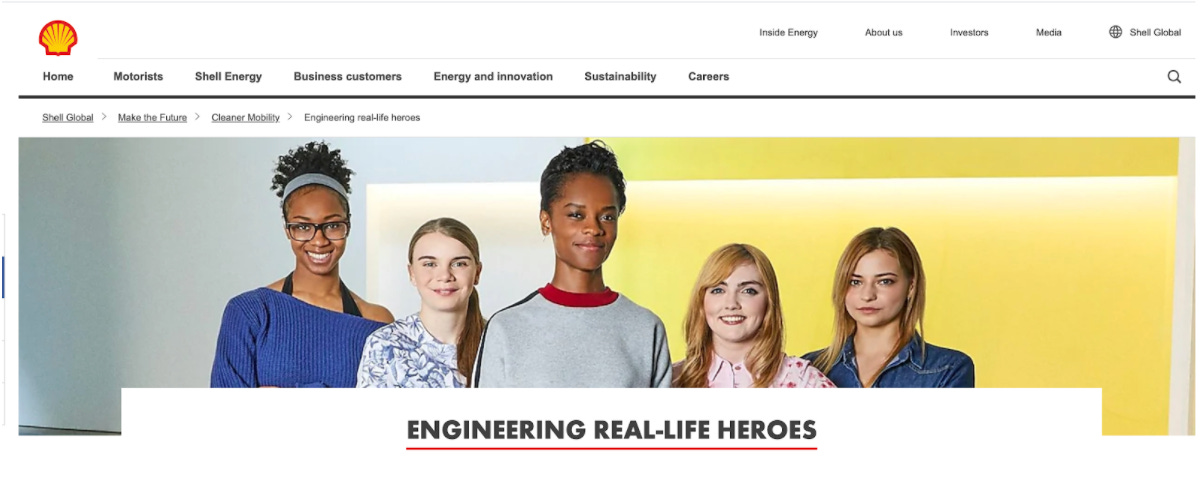Viewport: 1204px width, 478px height.
Task: Go to the Careers section
Action: pyautogui.click(x=708, y=76)
